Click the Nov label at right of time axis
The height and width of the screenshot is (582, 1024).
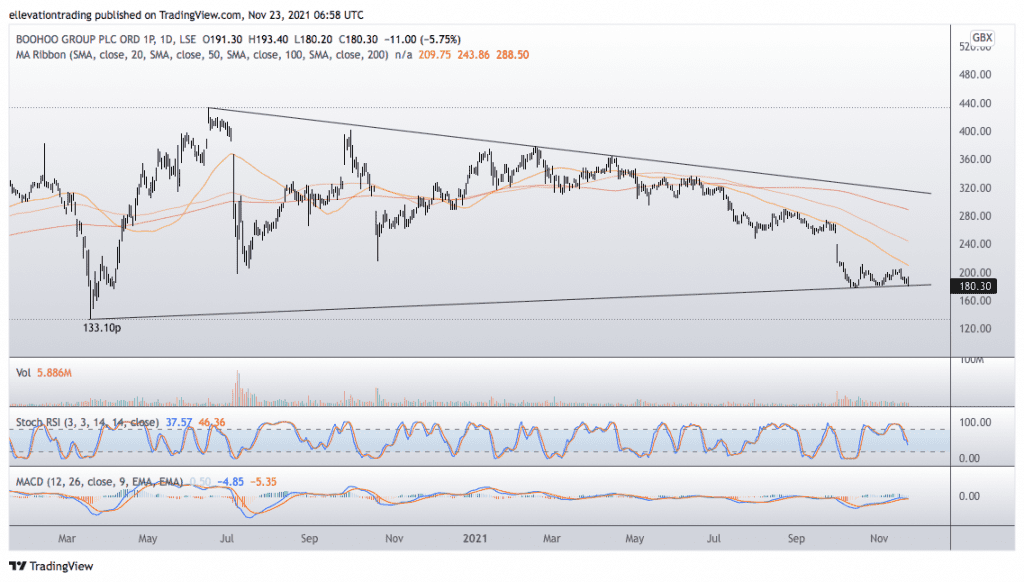pyautogui.click(x=879, y=539)
